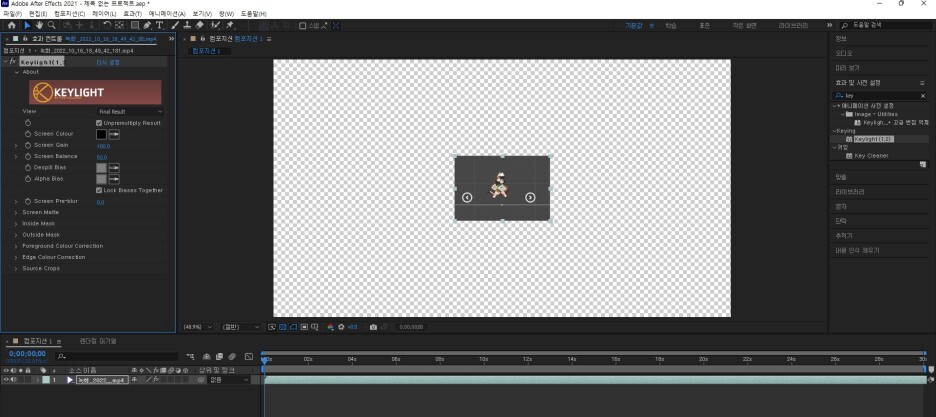The height and width of the screenshot is (417, 936).
Task: Select the Selection arrow tool
Action: tap(27, 26)
